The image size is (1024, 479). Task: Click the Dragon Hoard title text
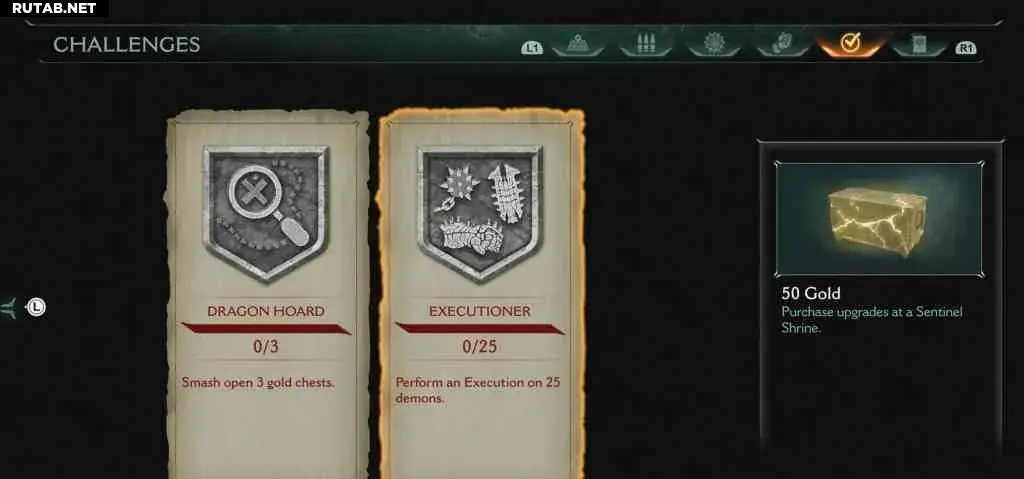point(266,311)
